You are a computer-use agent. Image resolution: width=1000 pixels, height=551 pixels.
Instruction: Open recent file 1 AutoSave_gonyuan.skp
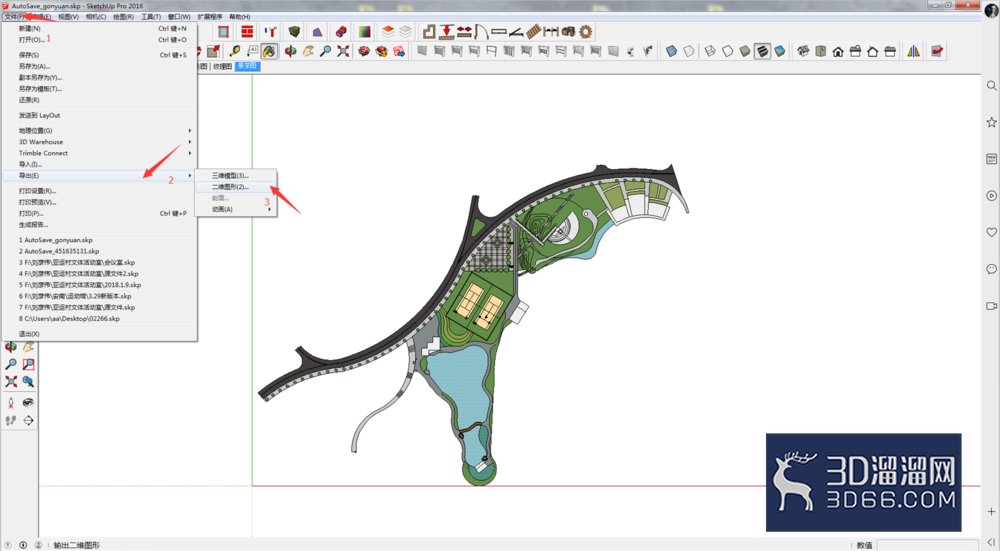[99, 240]
